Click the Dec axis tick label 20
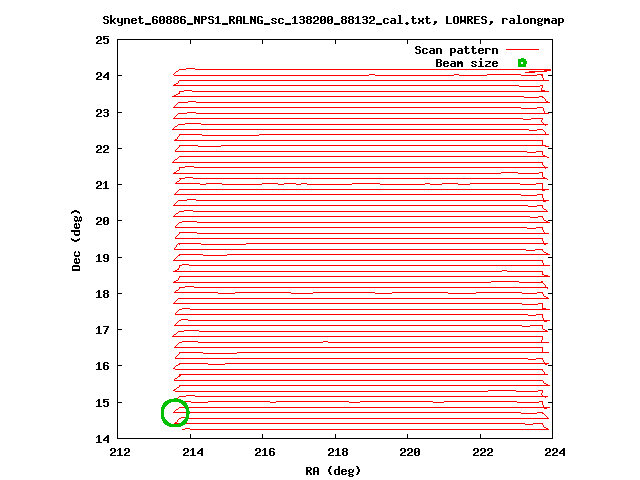The width and height of the screenshot is (640, 480). [x=102, y=221]
